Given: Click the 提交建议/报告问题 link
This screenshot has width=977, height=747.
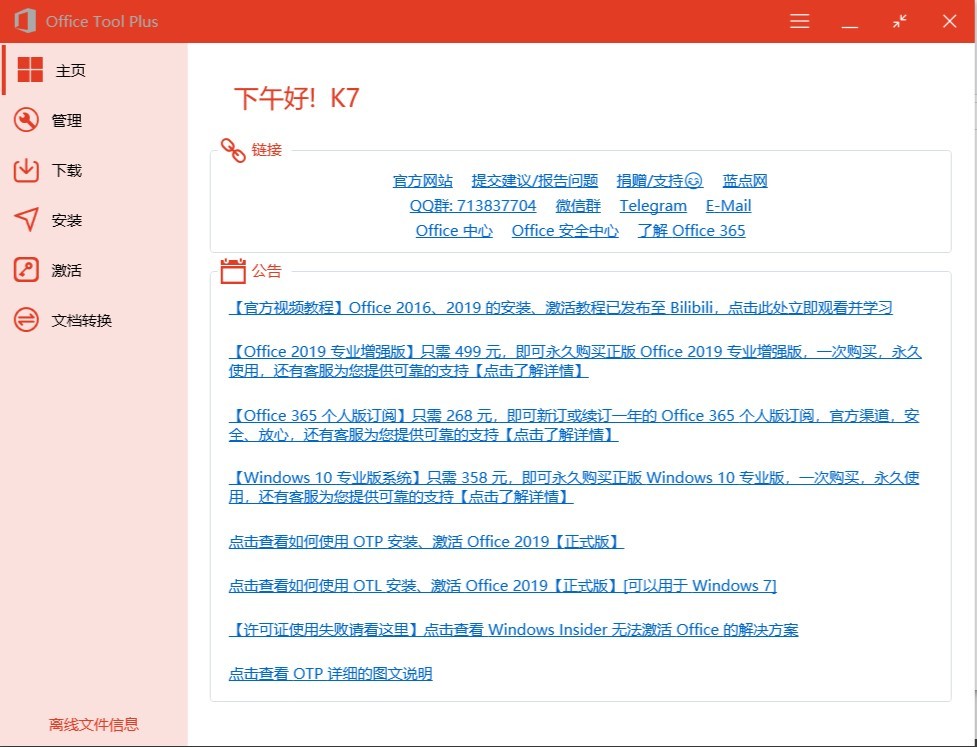Looking at the screenshot, I should click(x=534, y=181).
